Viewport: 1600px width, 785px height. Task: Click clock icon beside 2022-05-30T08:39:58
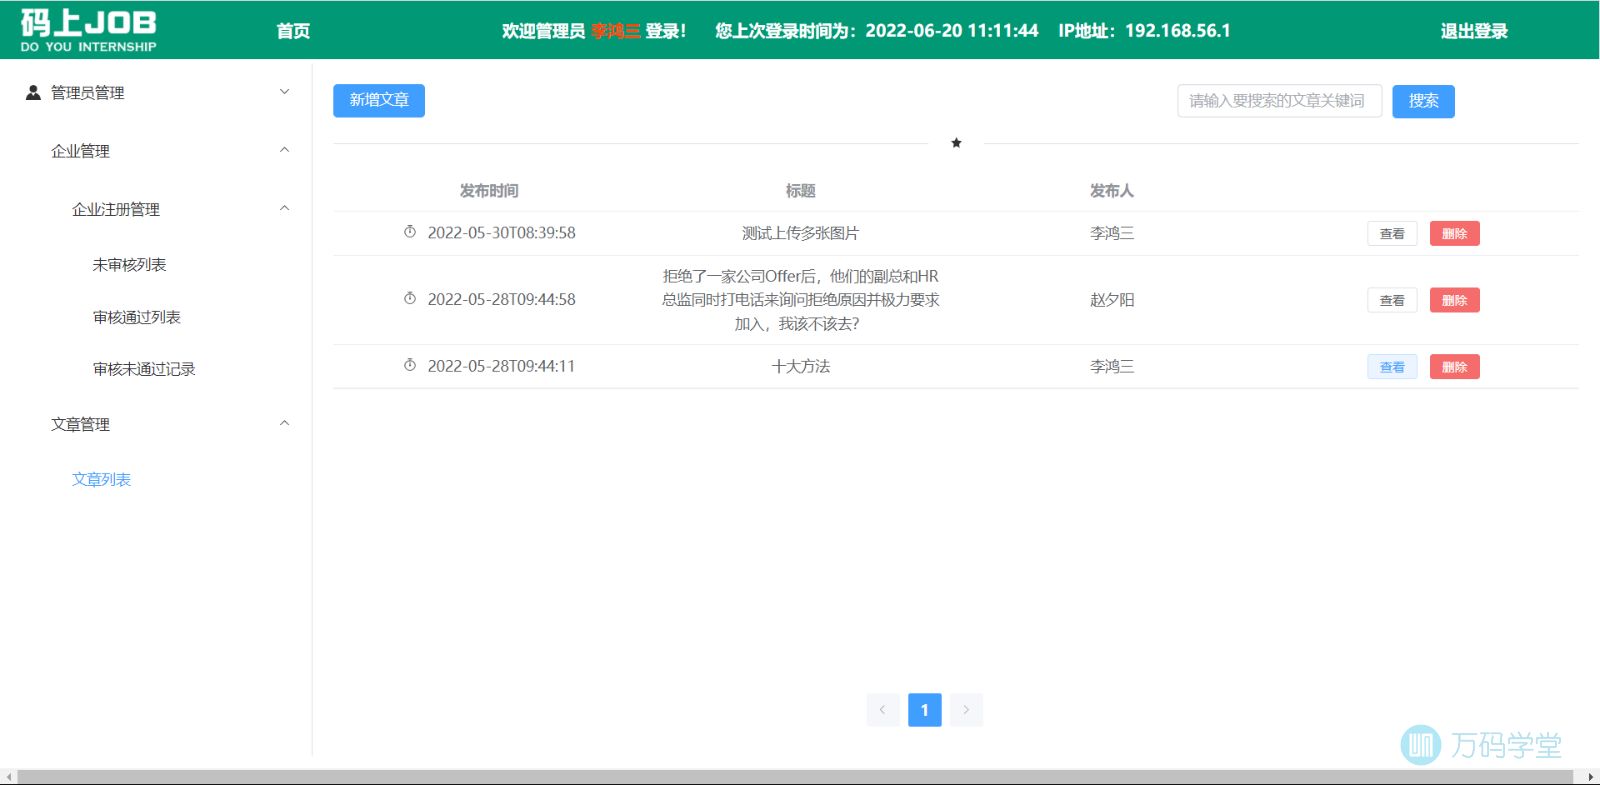click(410, 232)
